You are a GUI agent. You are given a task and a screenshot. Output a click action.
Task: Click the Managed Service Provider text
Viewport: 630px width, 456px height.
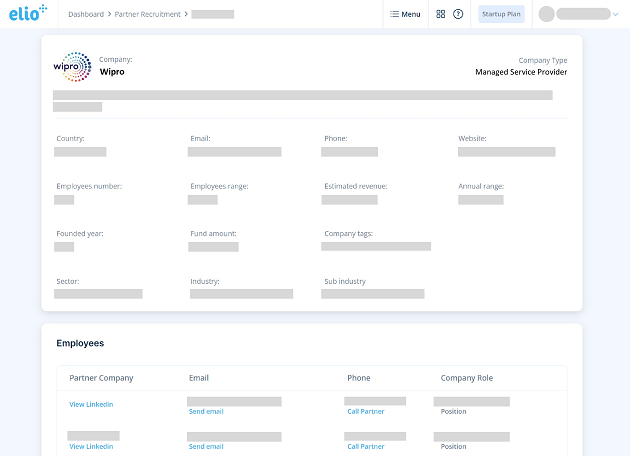coord(521,72)
